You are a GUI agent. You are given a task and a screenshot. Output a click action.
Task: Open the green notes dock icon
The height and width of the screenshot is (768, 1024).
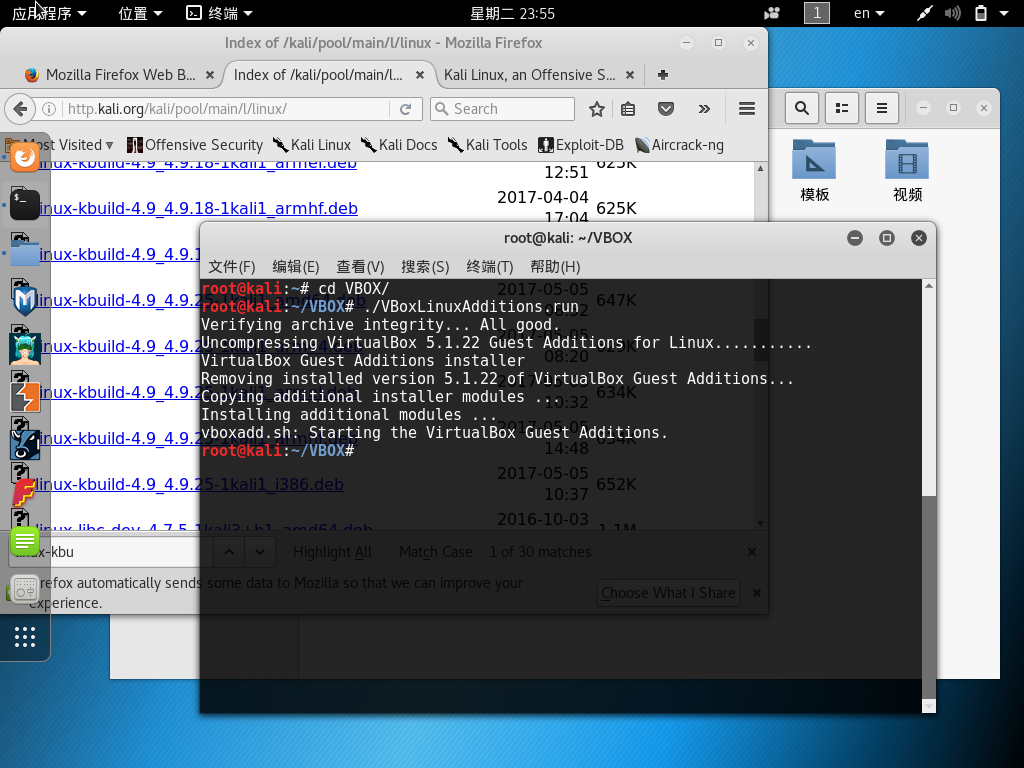click(25, 541)
